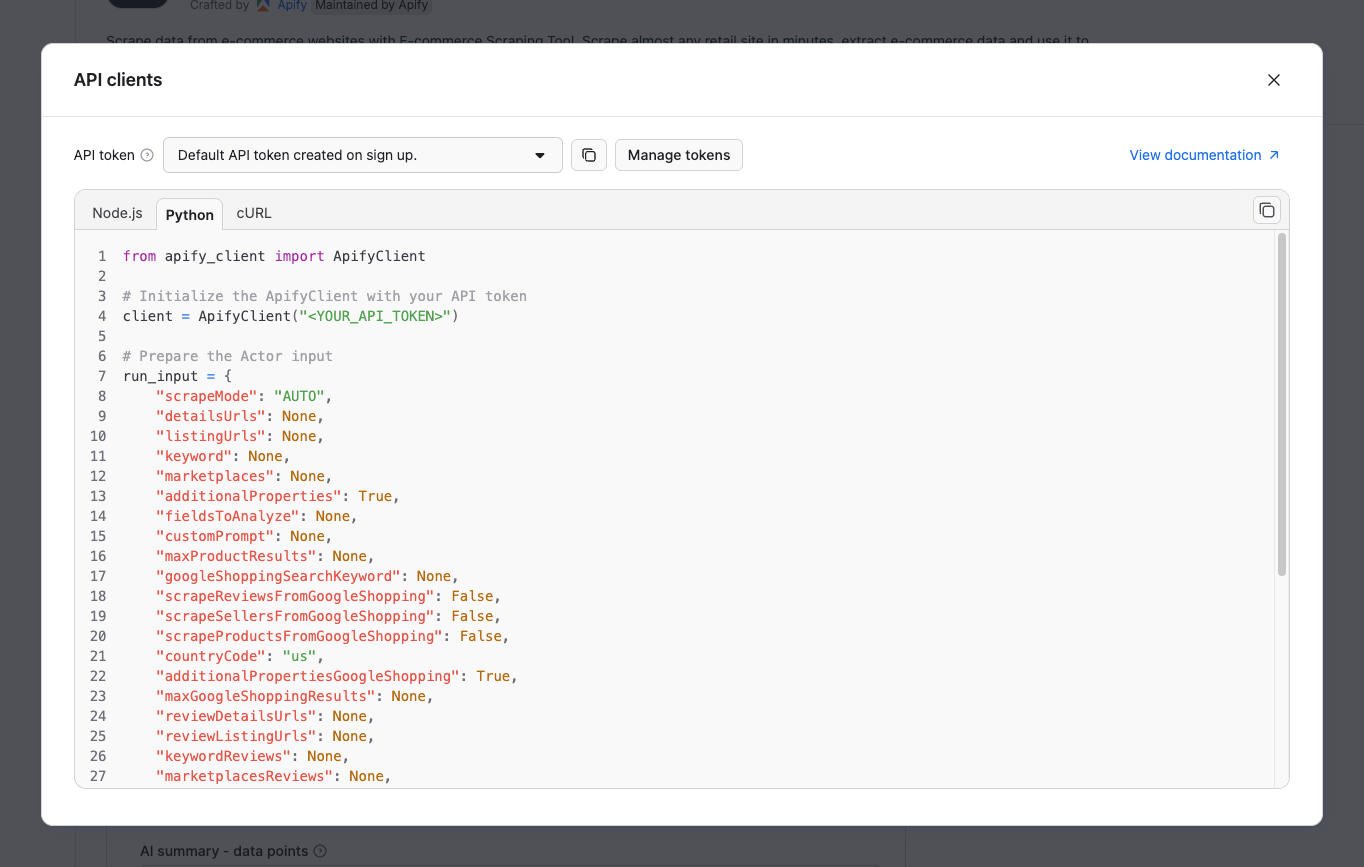Switch to the cURL tab
This screenshot has height=867, width=1364.
click(x=253, y=212)
